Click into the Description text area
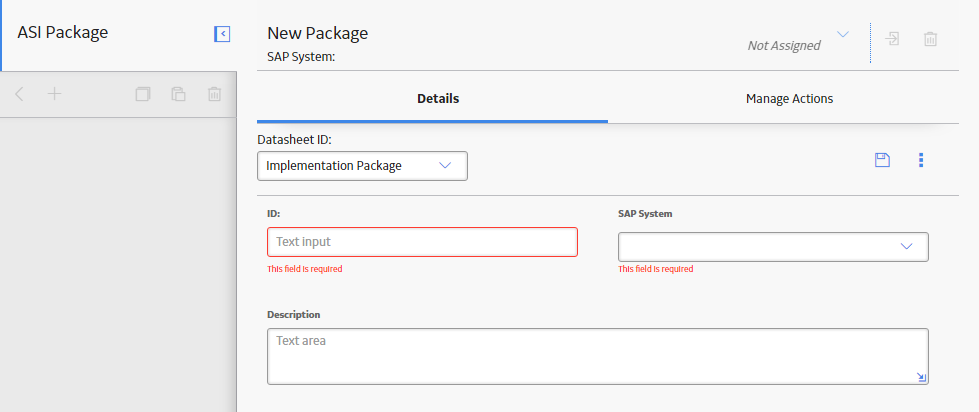Image resolution: width=979 pixels, height=412 pixels. (x=598, y=356)
